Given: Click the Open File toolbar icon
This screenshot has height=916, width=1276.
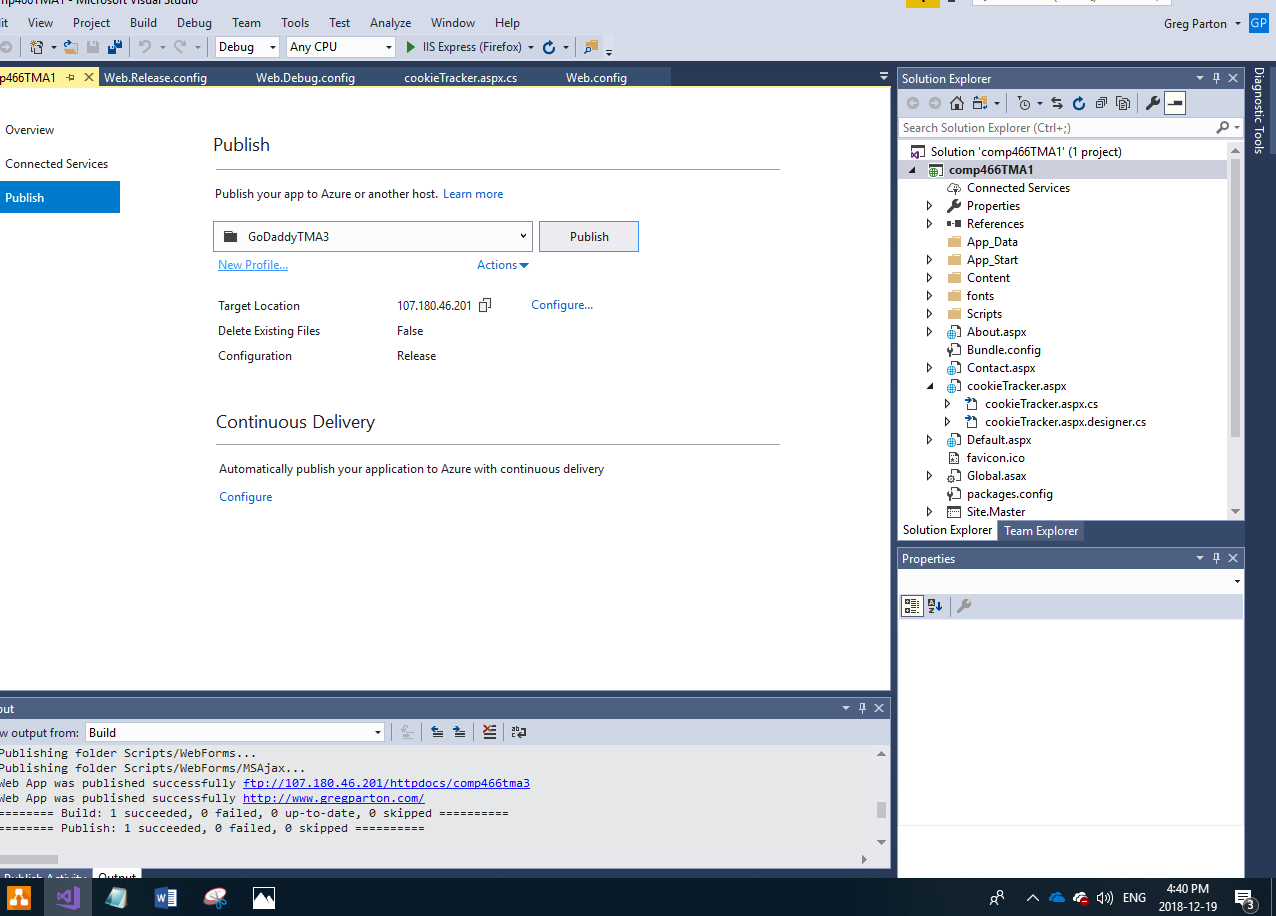Looking at the screenshot, I should (70, 47).
